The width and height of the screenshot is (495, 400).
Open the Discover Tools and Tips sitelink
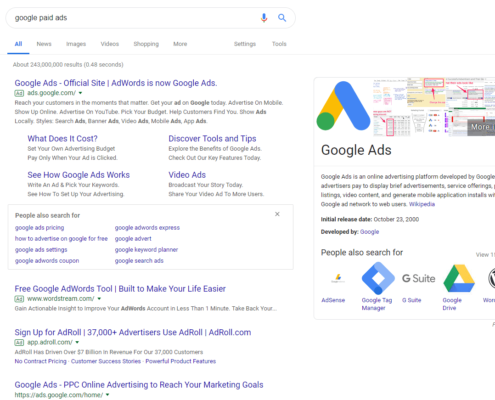coord(212,139)
